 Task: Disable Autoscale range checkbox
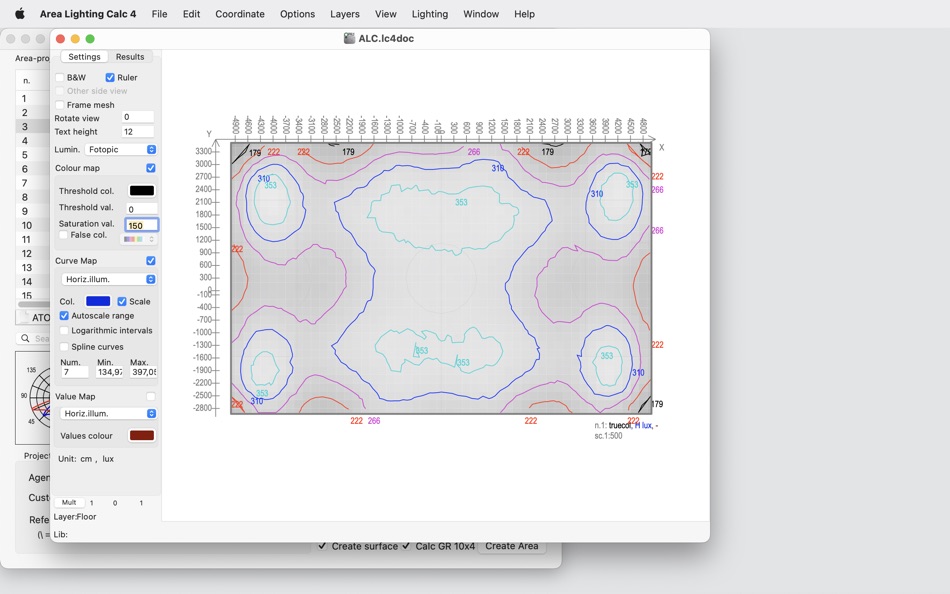tap(64, 316)
